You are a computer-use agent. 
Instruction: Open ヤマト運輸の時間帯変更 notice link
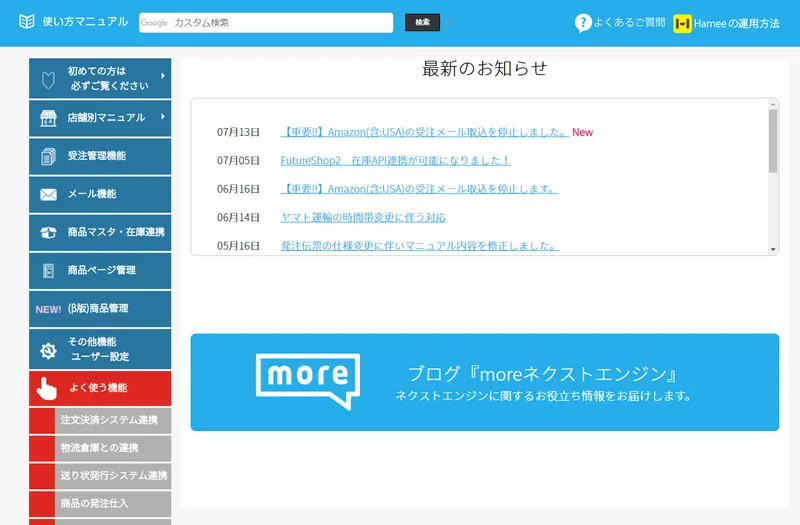click(x=363, y=218)
